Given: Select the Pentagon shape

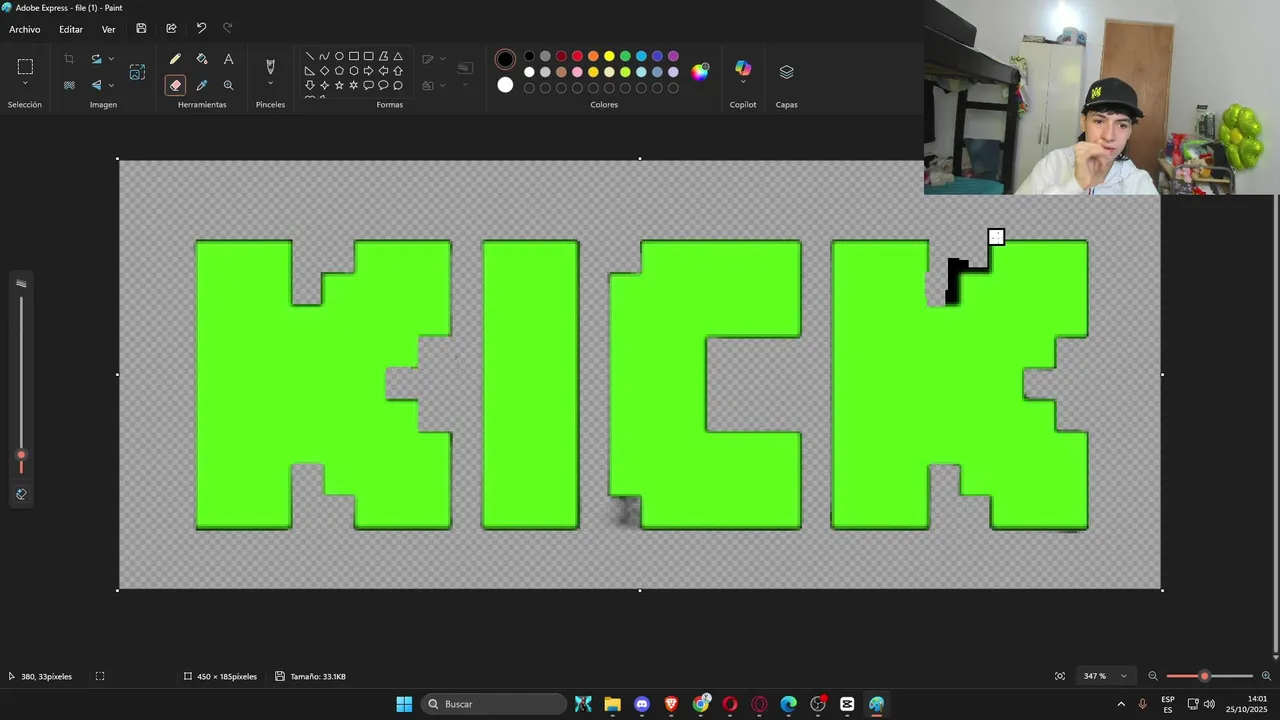Looking at the screenshot, I should 339,71.
